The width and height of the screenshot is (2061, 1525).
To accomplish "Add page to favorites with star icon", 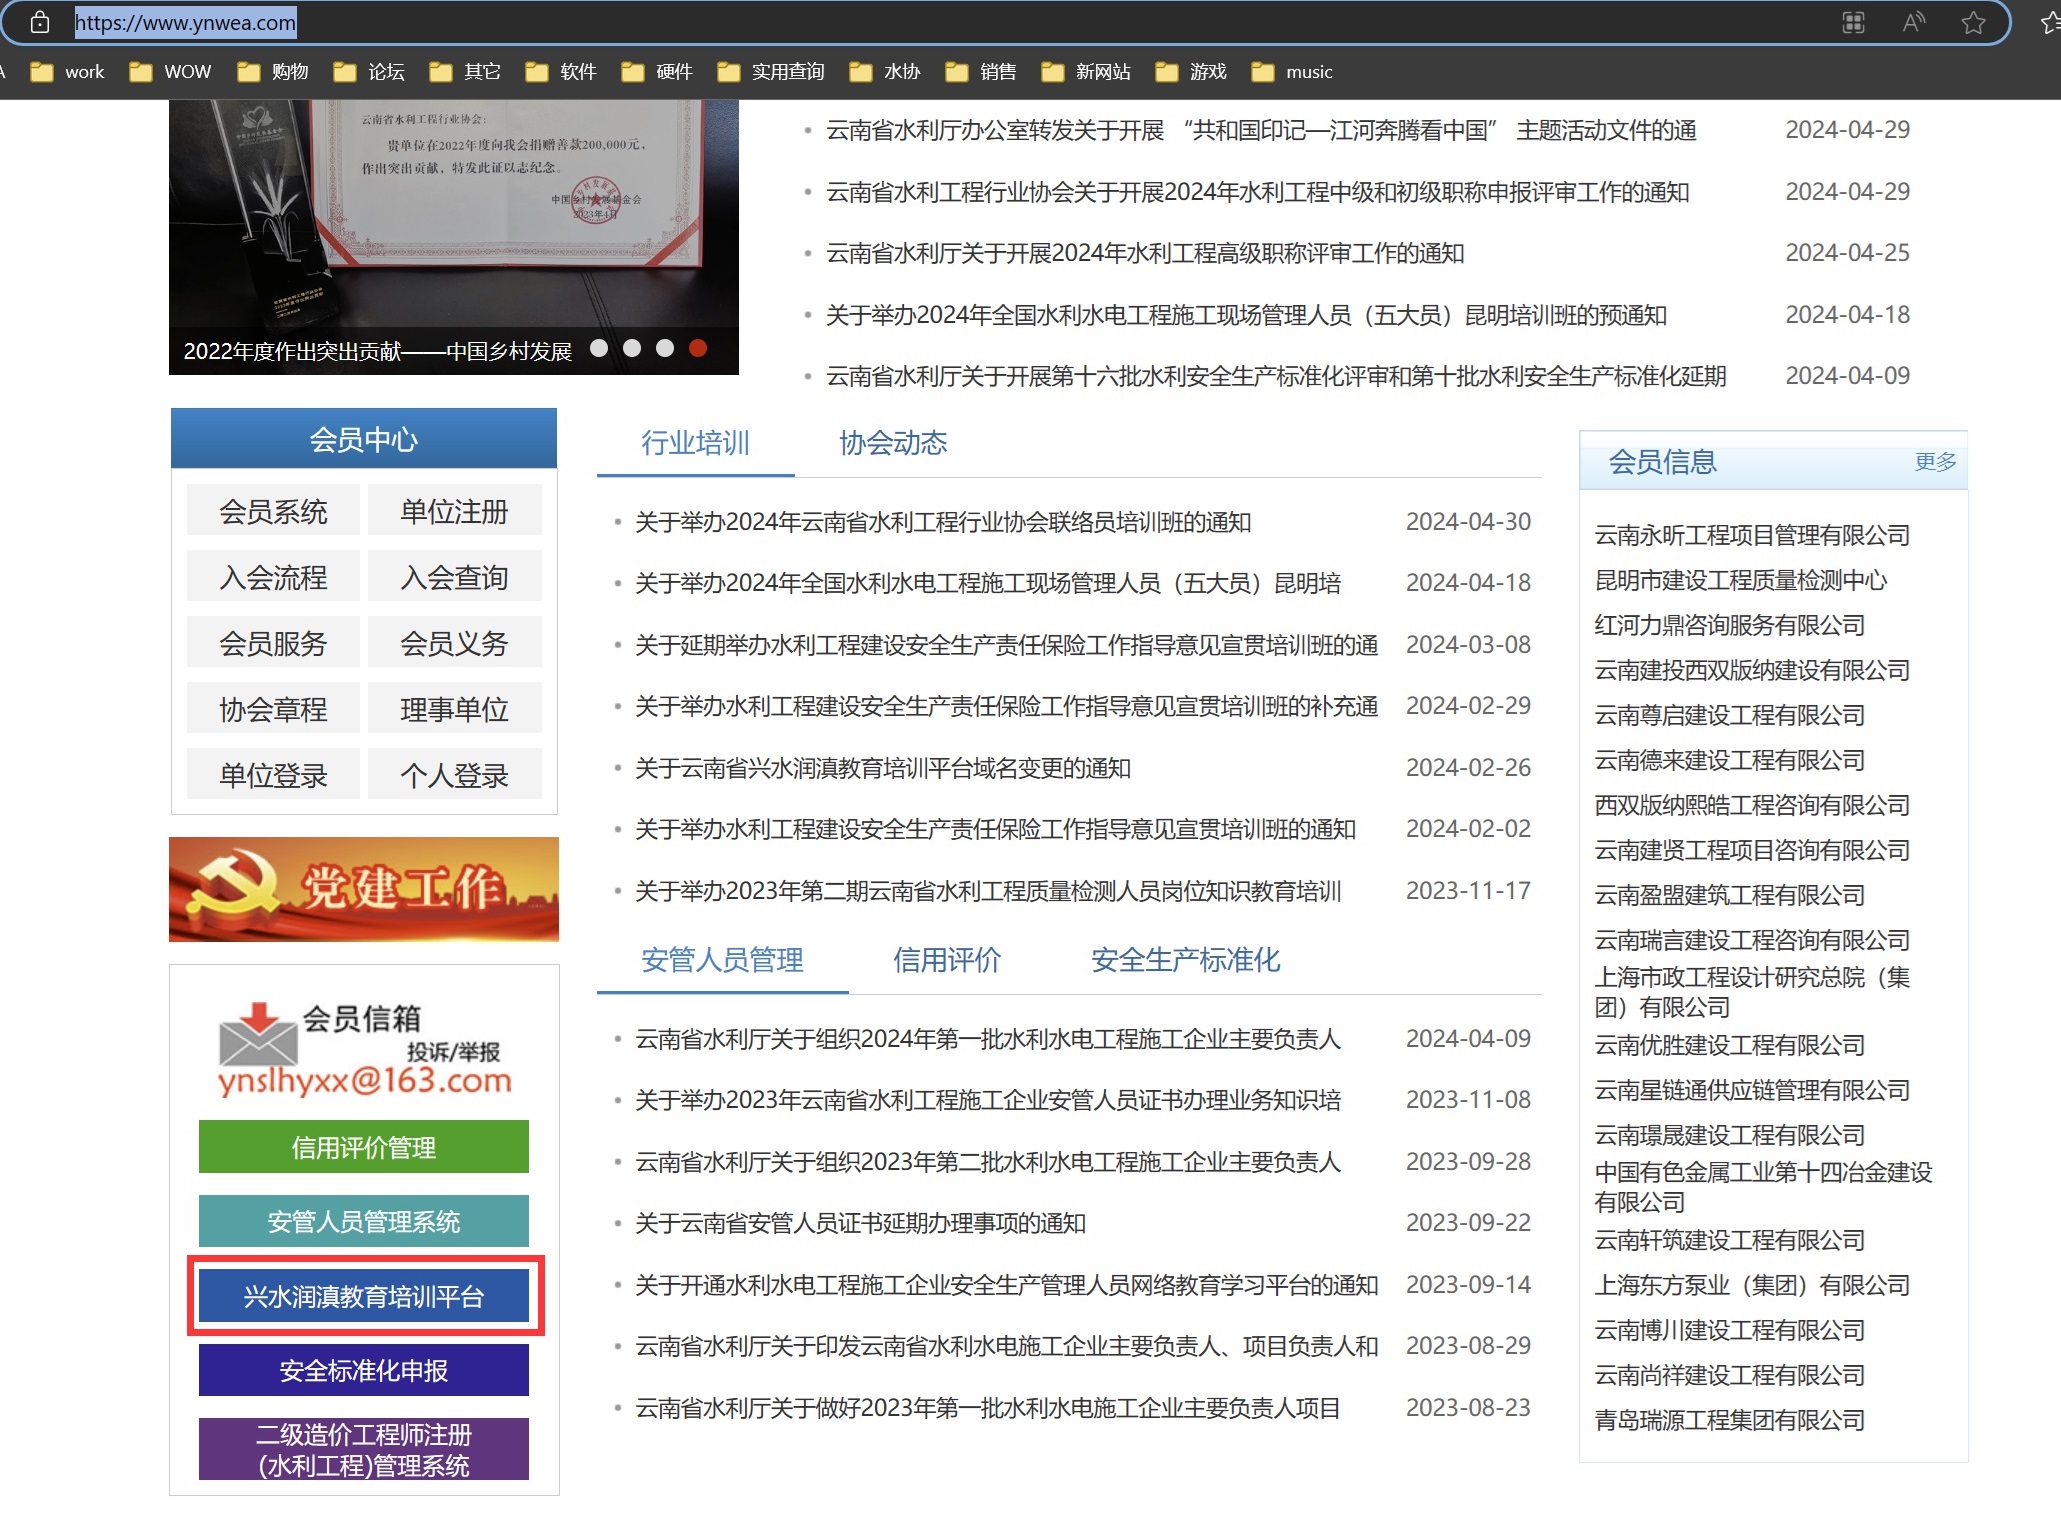I will pyautogui.click(x=1973, y=22).
